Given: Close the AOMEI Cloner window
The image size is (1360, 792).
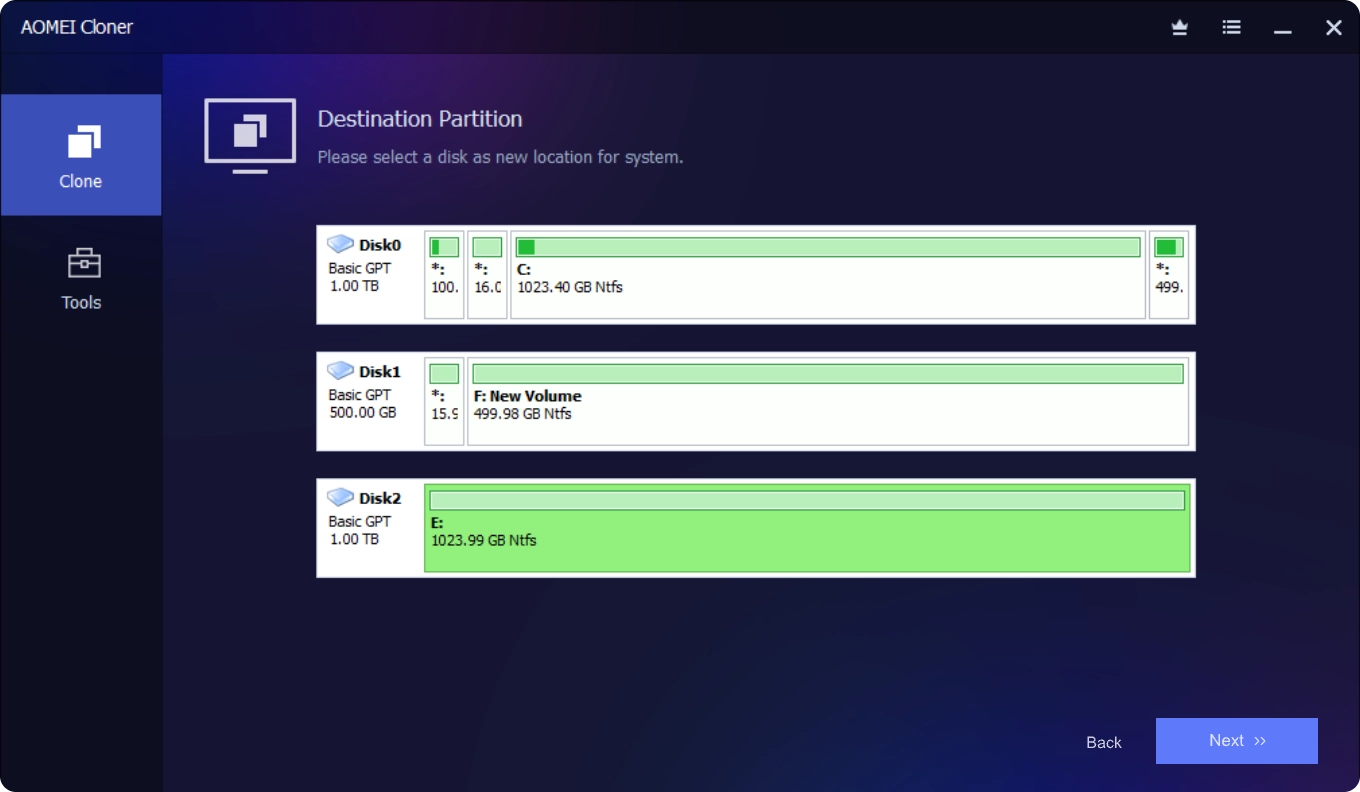Looking at the screenshot, I should tap(1333, 28).
